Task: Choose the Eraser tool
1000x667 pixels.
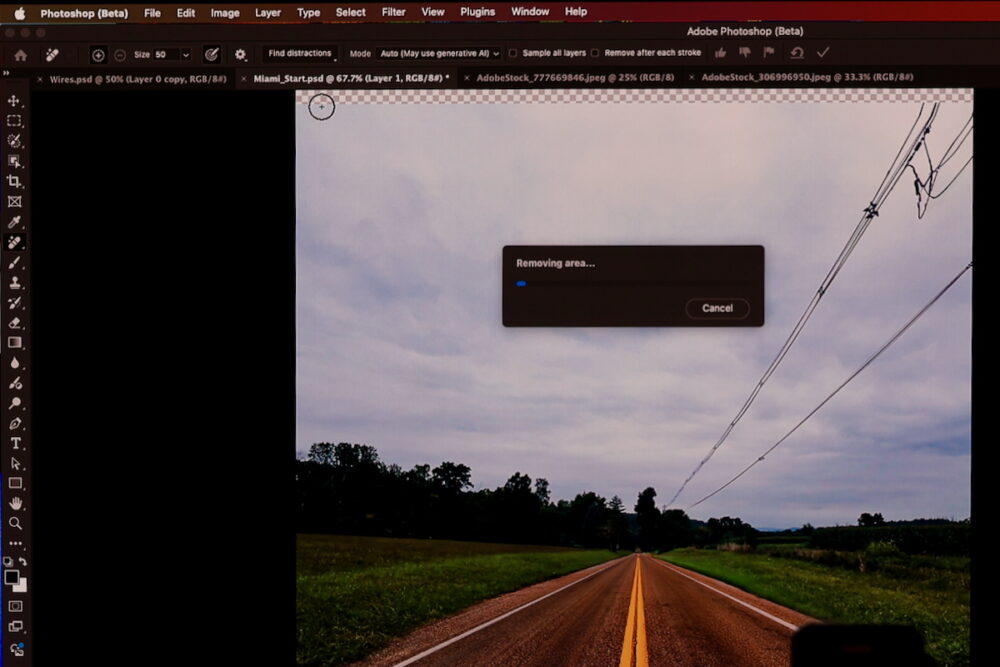Action: (x=14, y=323)
